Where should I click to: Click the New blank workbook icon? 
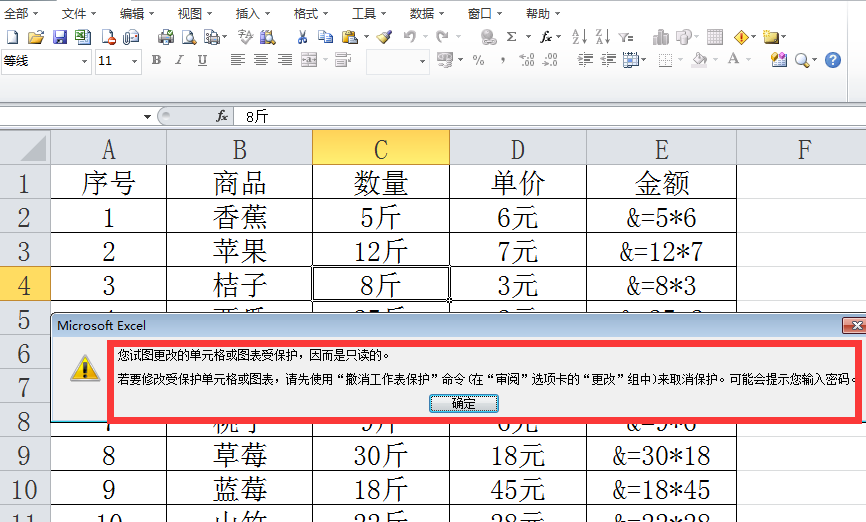[12, 37]
